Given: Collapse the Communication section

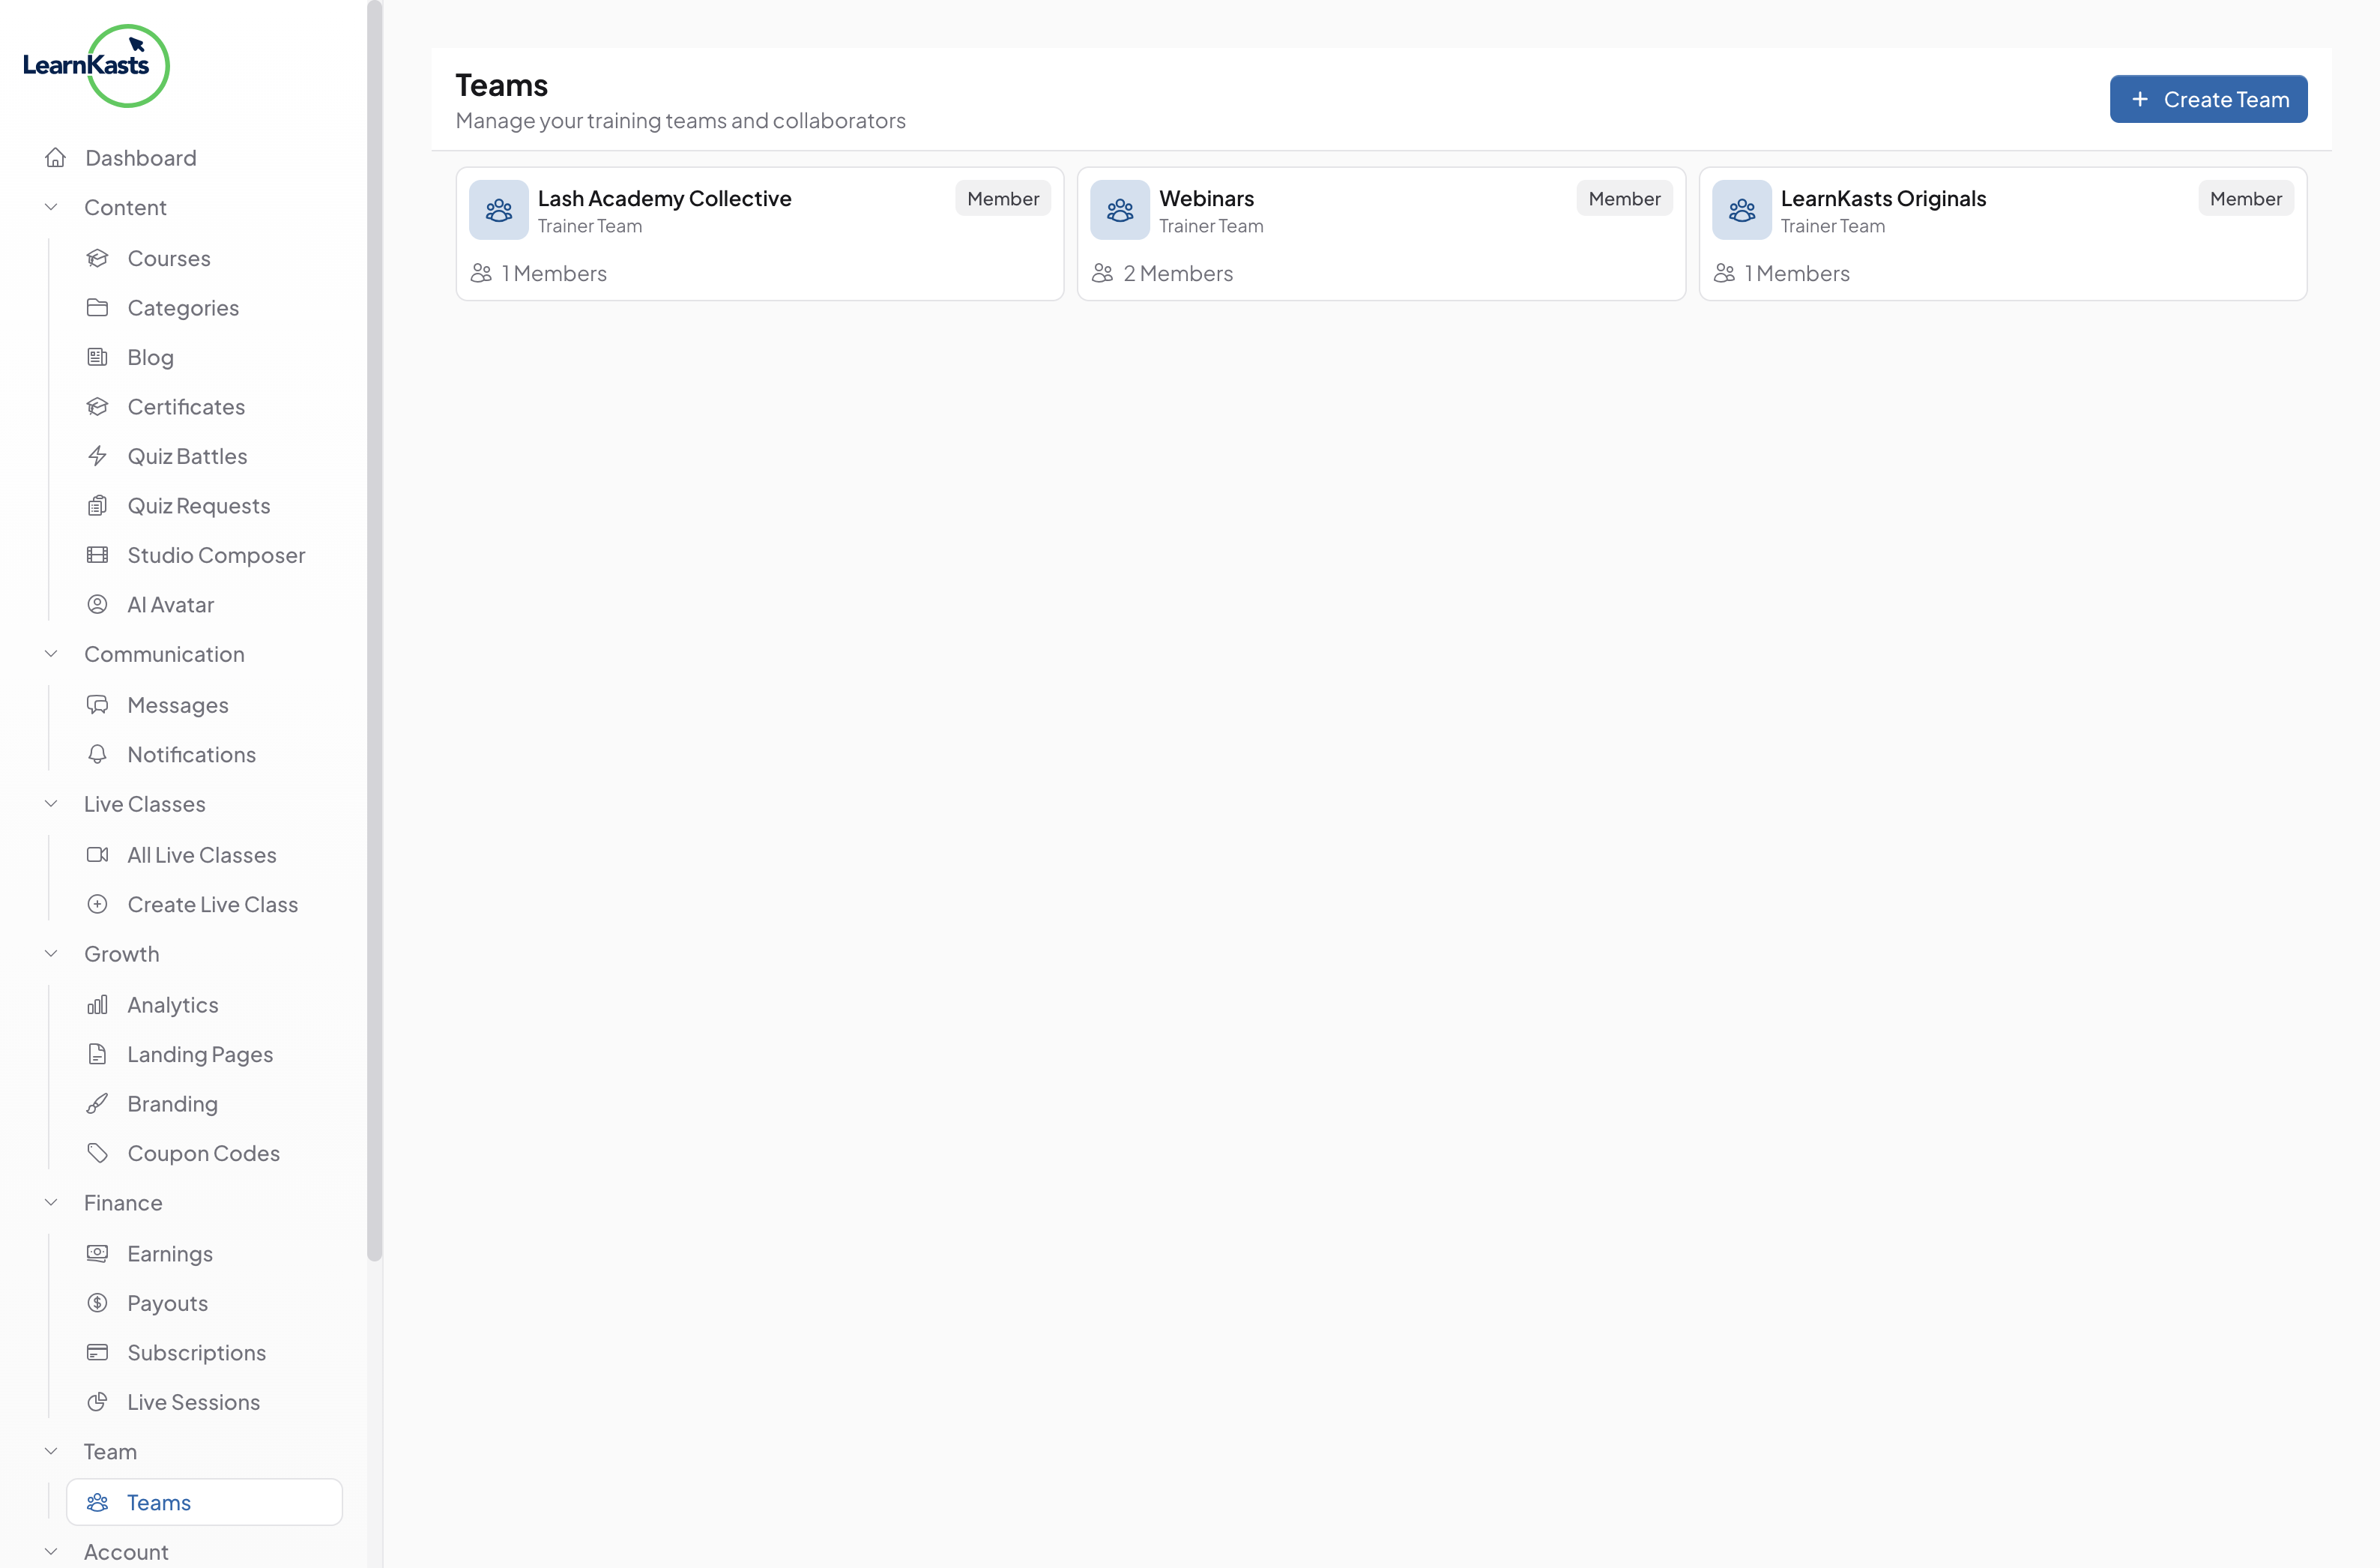Looking at the screenshot, I should (51, 654).
